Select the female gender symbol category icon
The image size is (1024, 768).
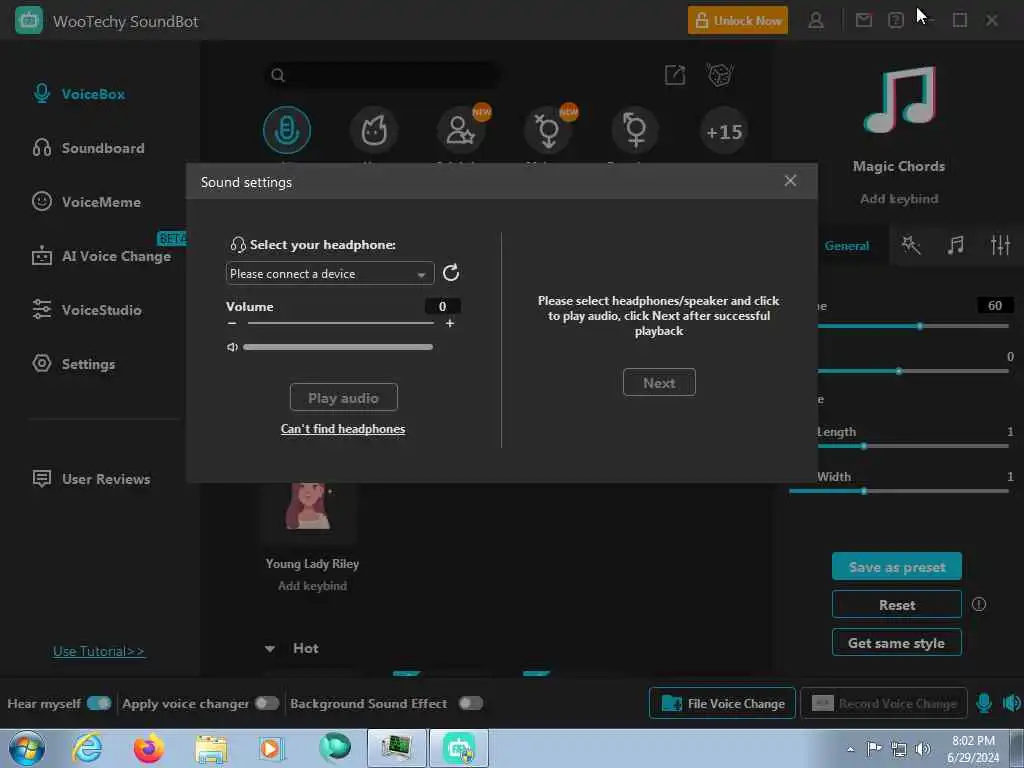(x=635, y=131)
